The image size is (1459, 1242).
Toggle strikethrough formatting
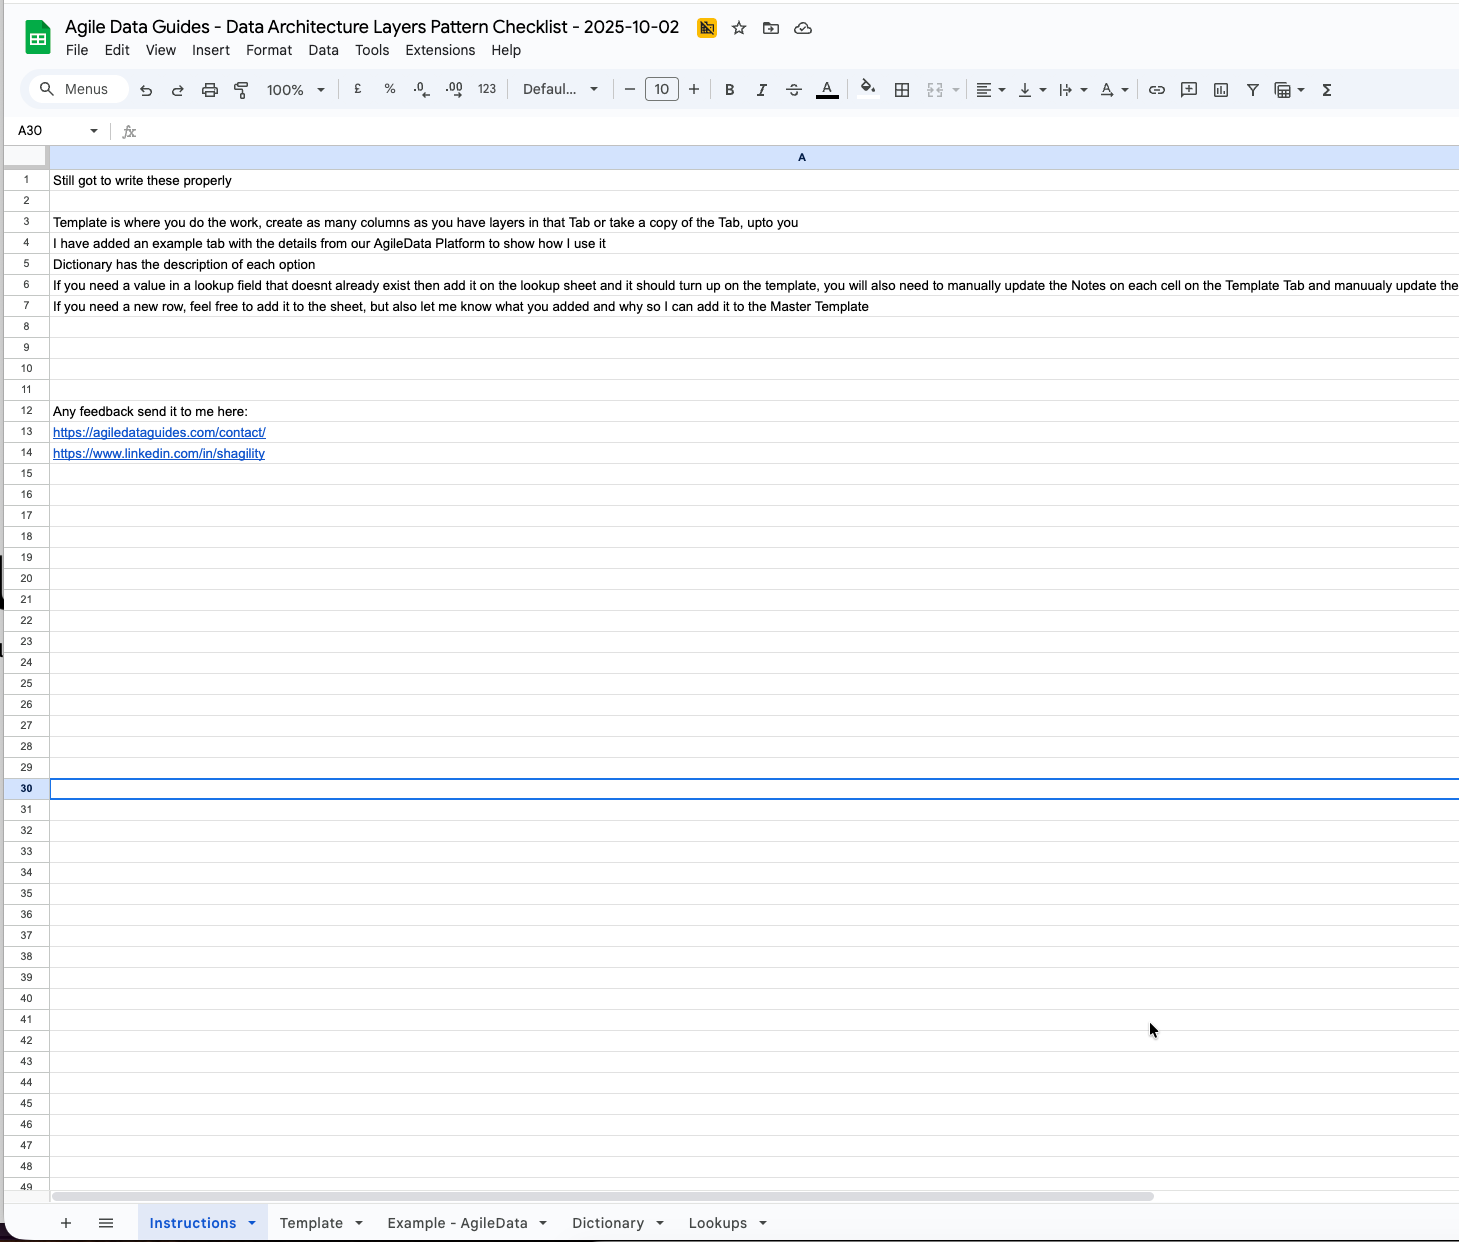coord(794,90)
